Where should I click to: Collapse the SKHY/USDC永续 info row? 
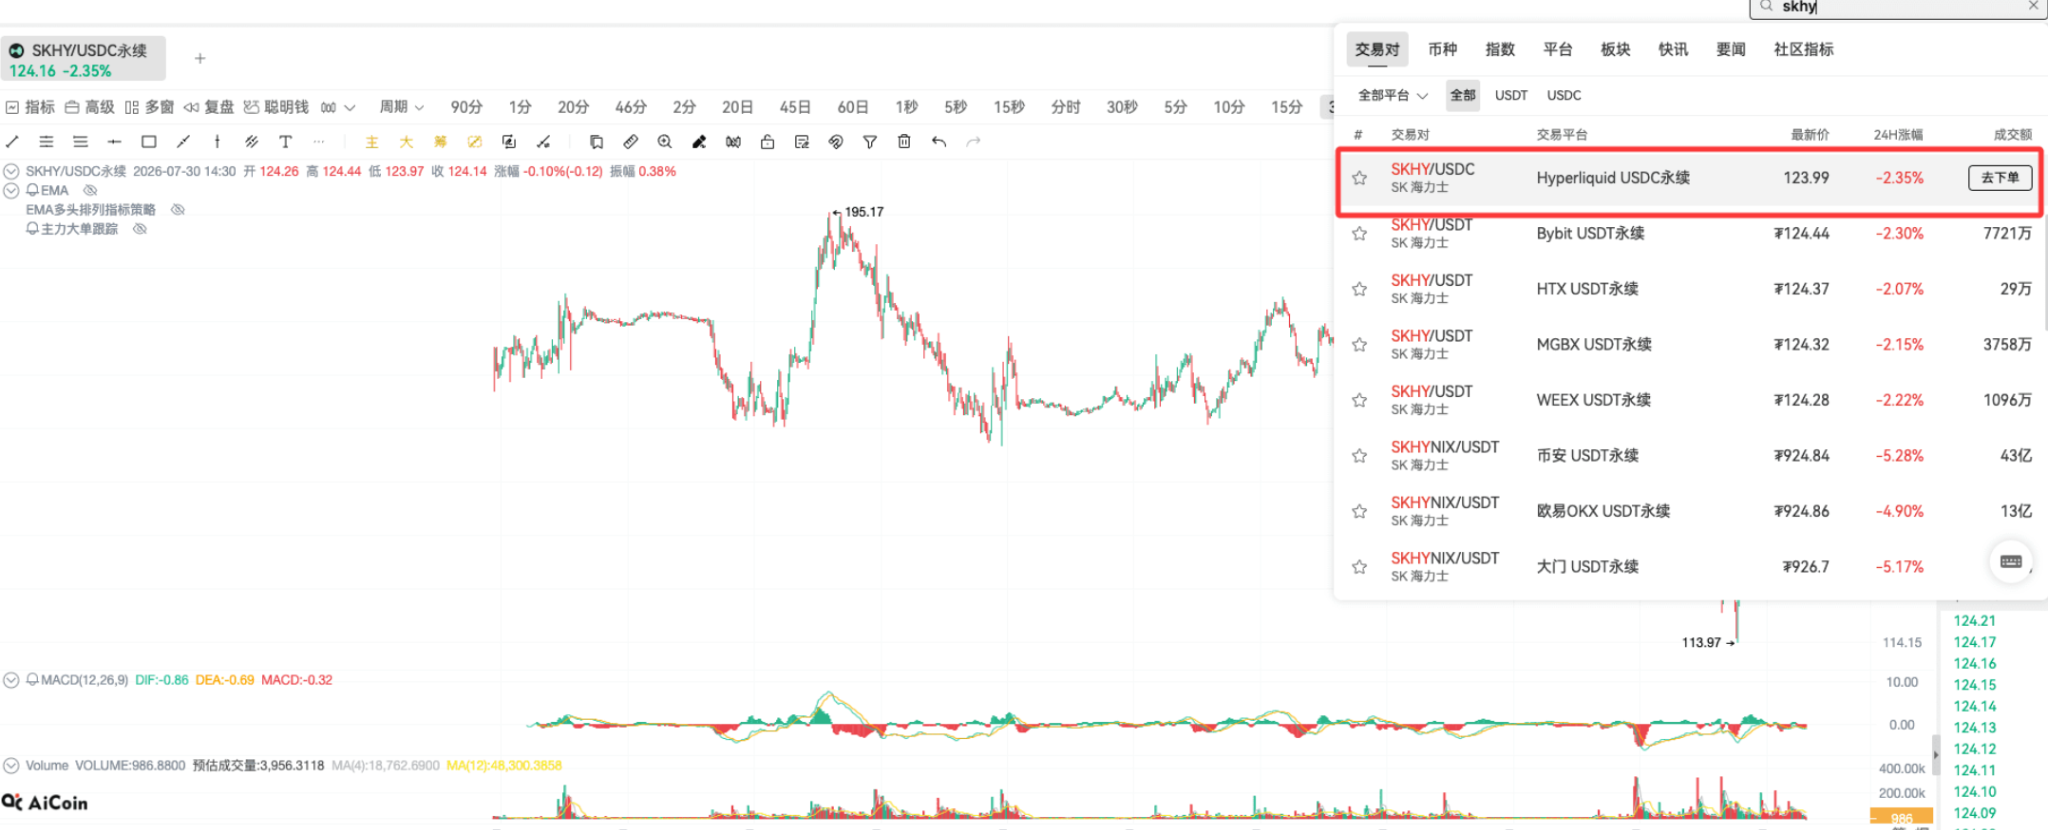point(11,171)
